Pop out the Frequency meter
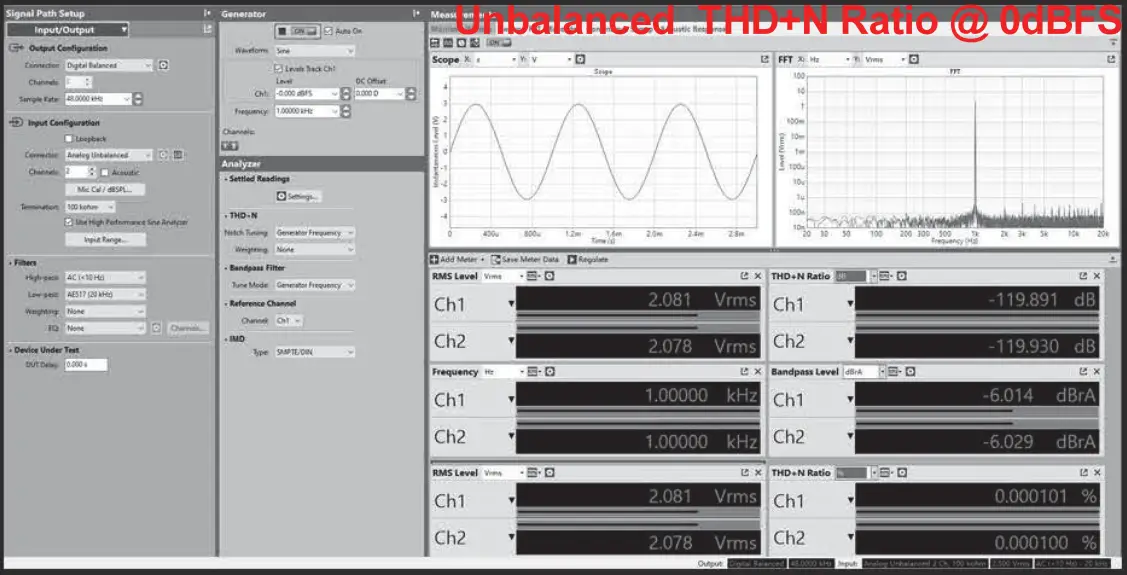1127x575 pixels. [744, 372]
